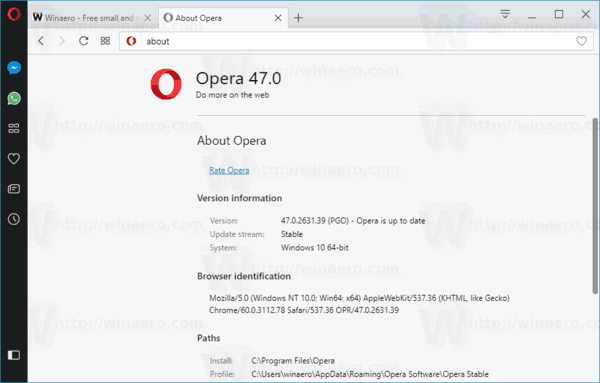Maximize the Opera window
The image size is (600, 383).
click(x=559, y=15)
